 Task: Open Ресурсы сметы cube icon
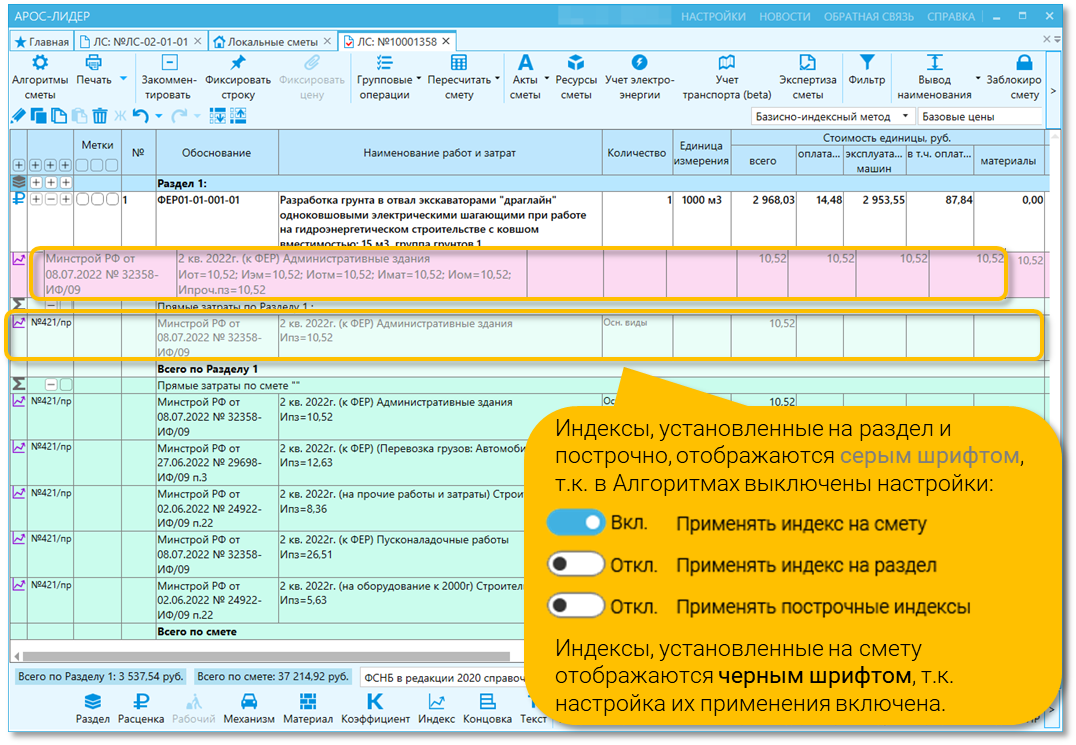[x=576, y=63]
